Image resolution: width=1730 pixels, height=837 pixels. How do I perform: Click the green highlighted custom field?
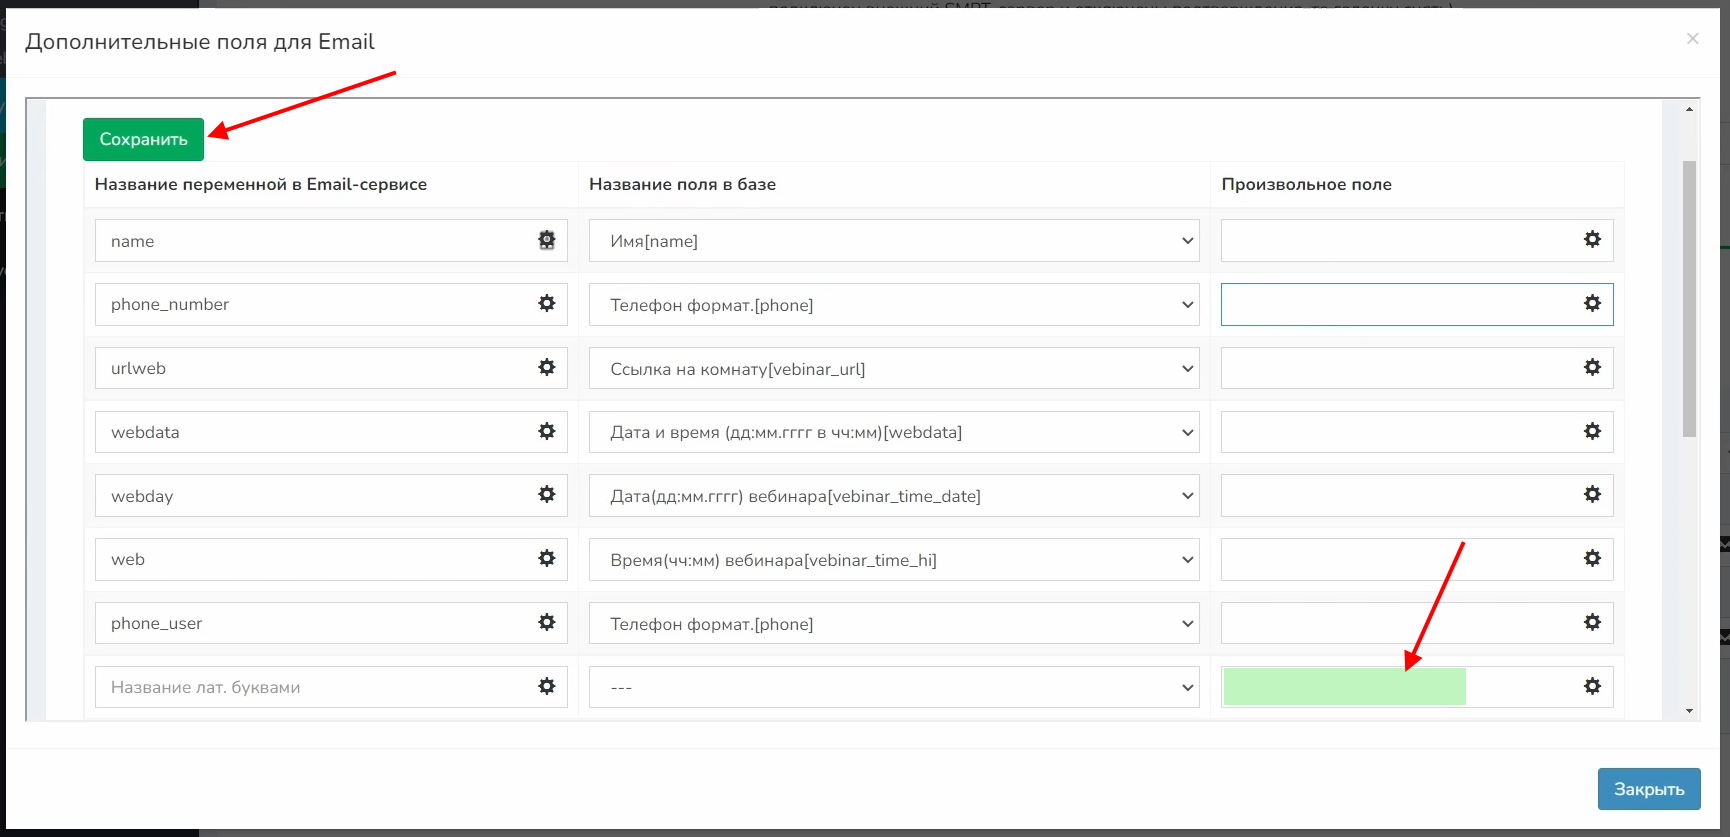[x=1344, y=687]
